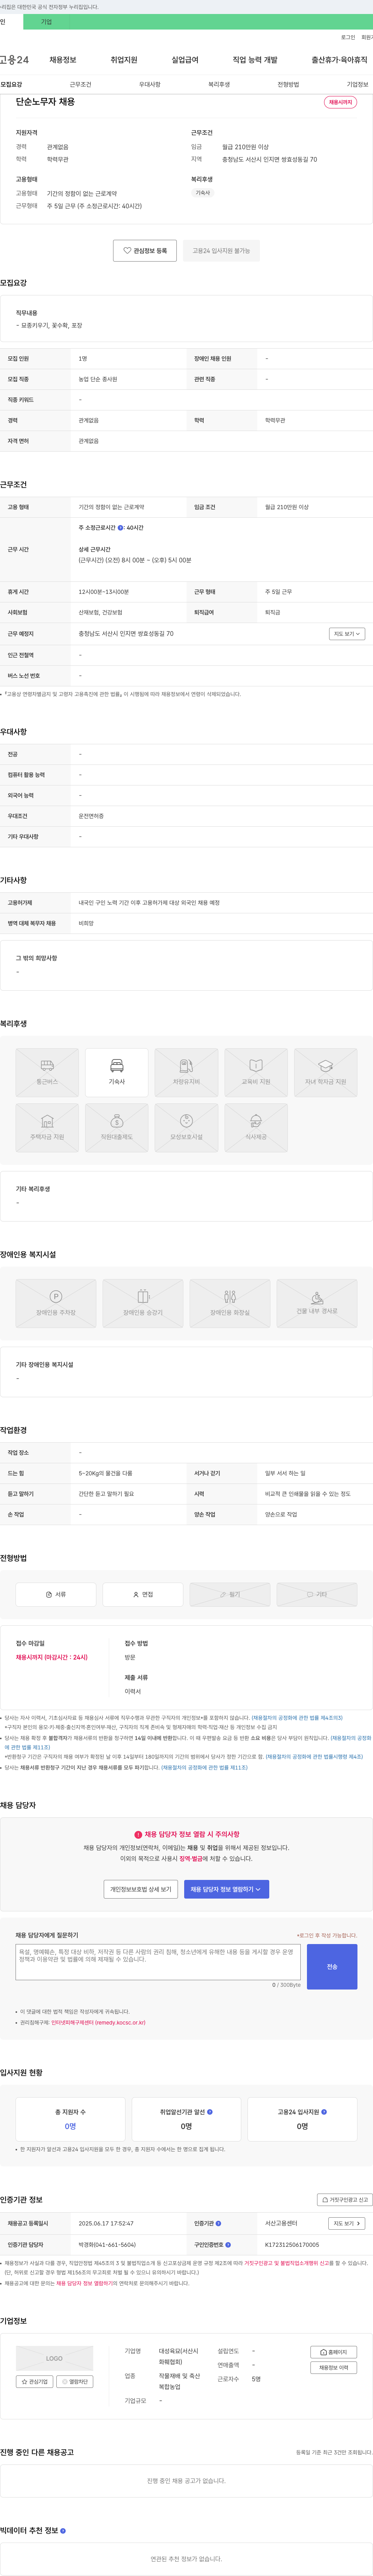
Task: Click 거짓구인광고 신고 button
Action: point(345,2200)
